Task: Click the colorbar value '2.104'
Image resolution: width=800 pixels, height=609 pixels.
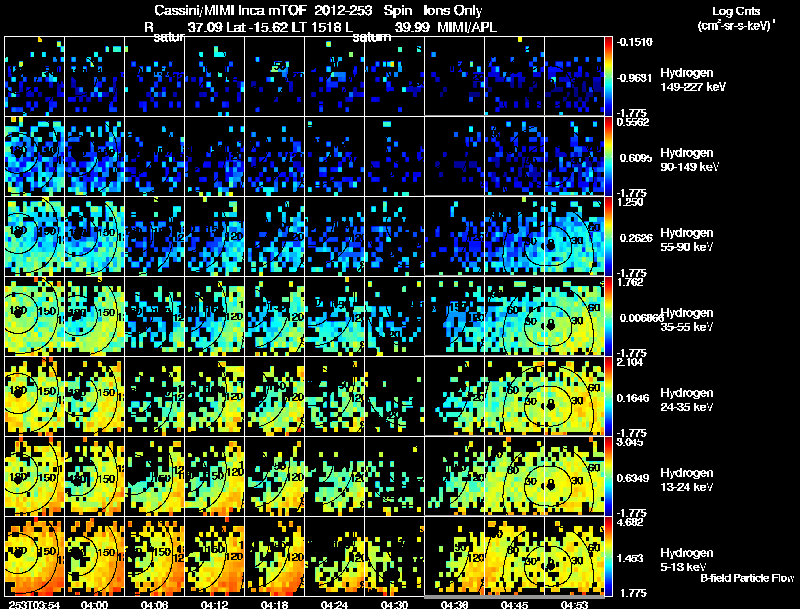Action: pos(630,362)
